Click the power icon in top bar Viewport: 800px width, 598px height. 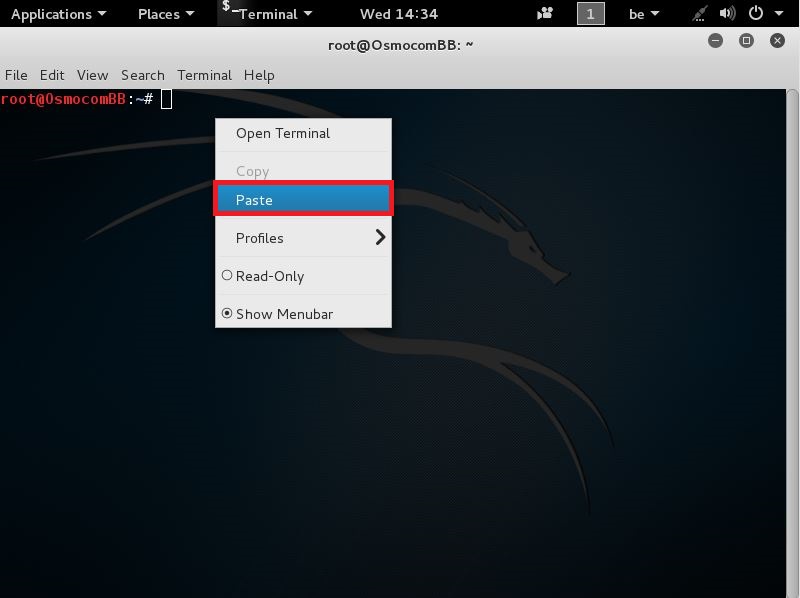click(756, 13)
